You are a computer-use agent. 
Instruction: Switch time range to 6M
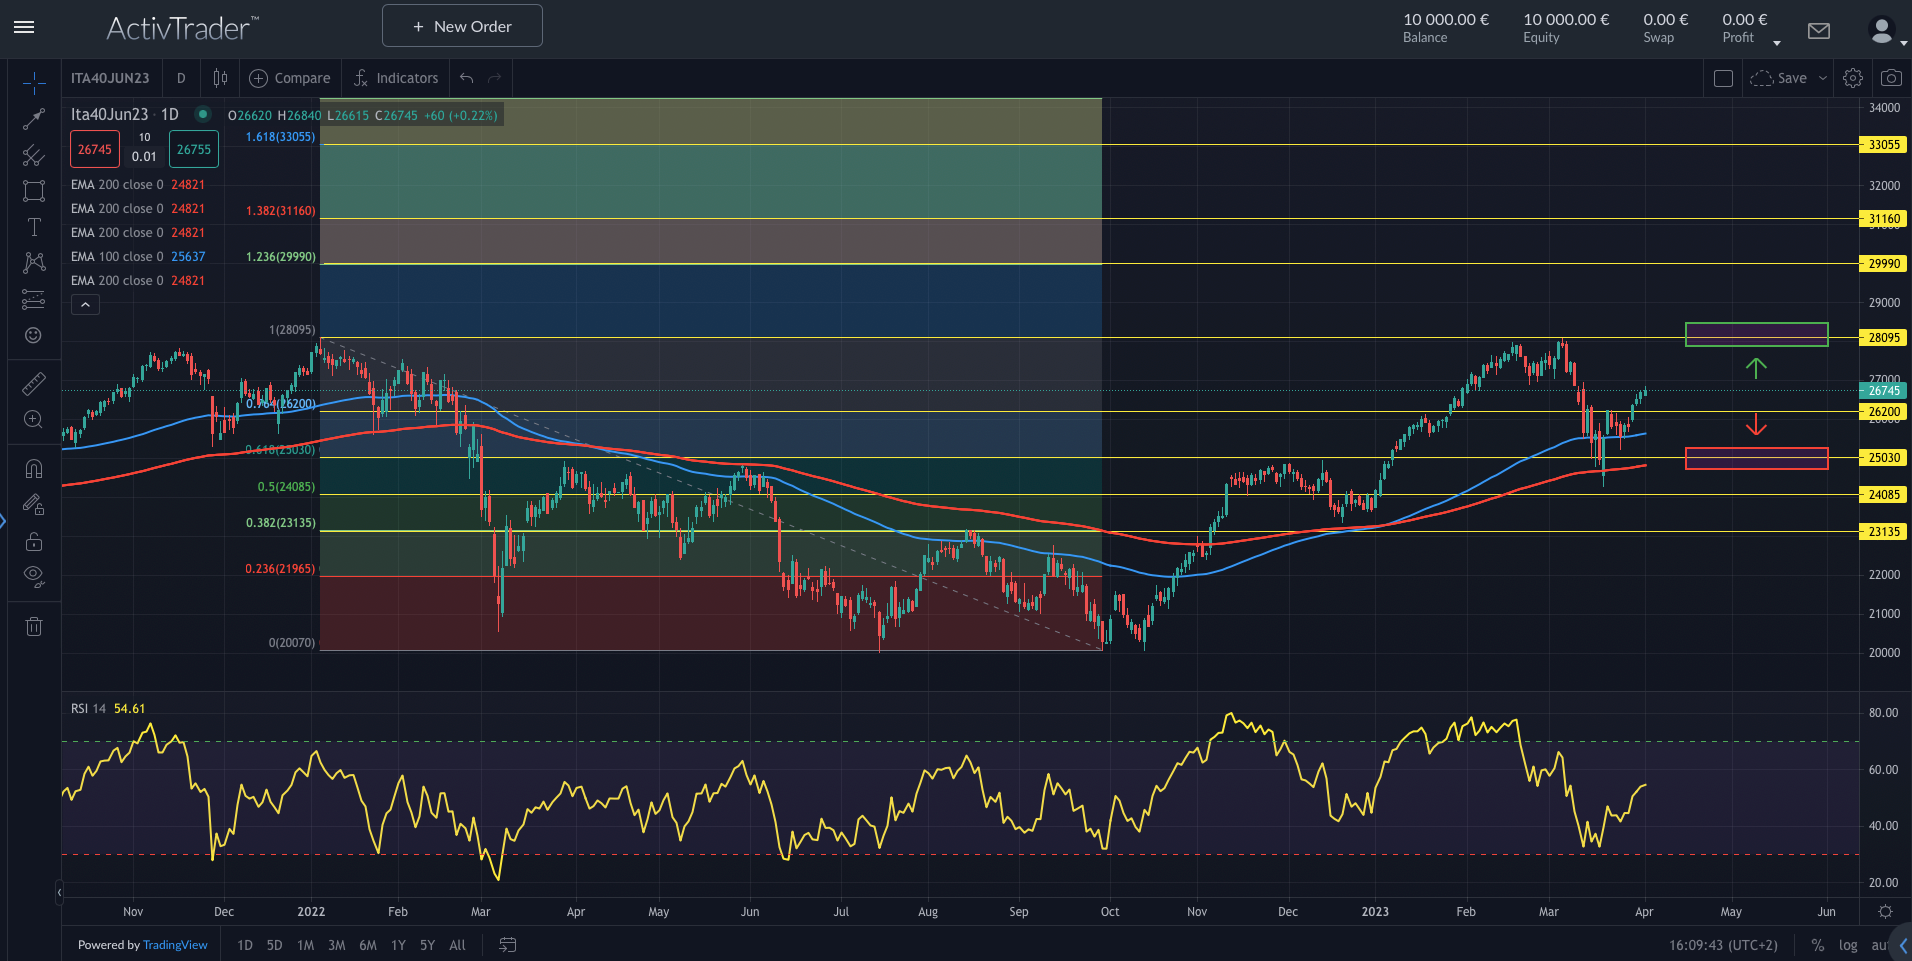[368, 945]
